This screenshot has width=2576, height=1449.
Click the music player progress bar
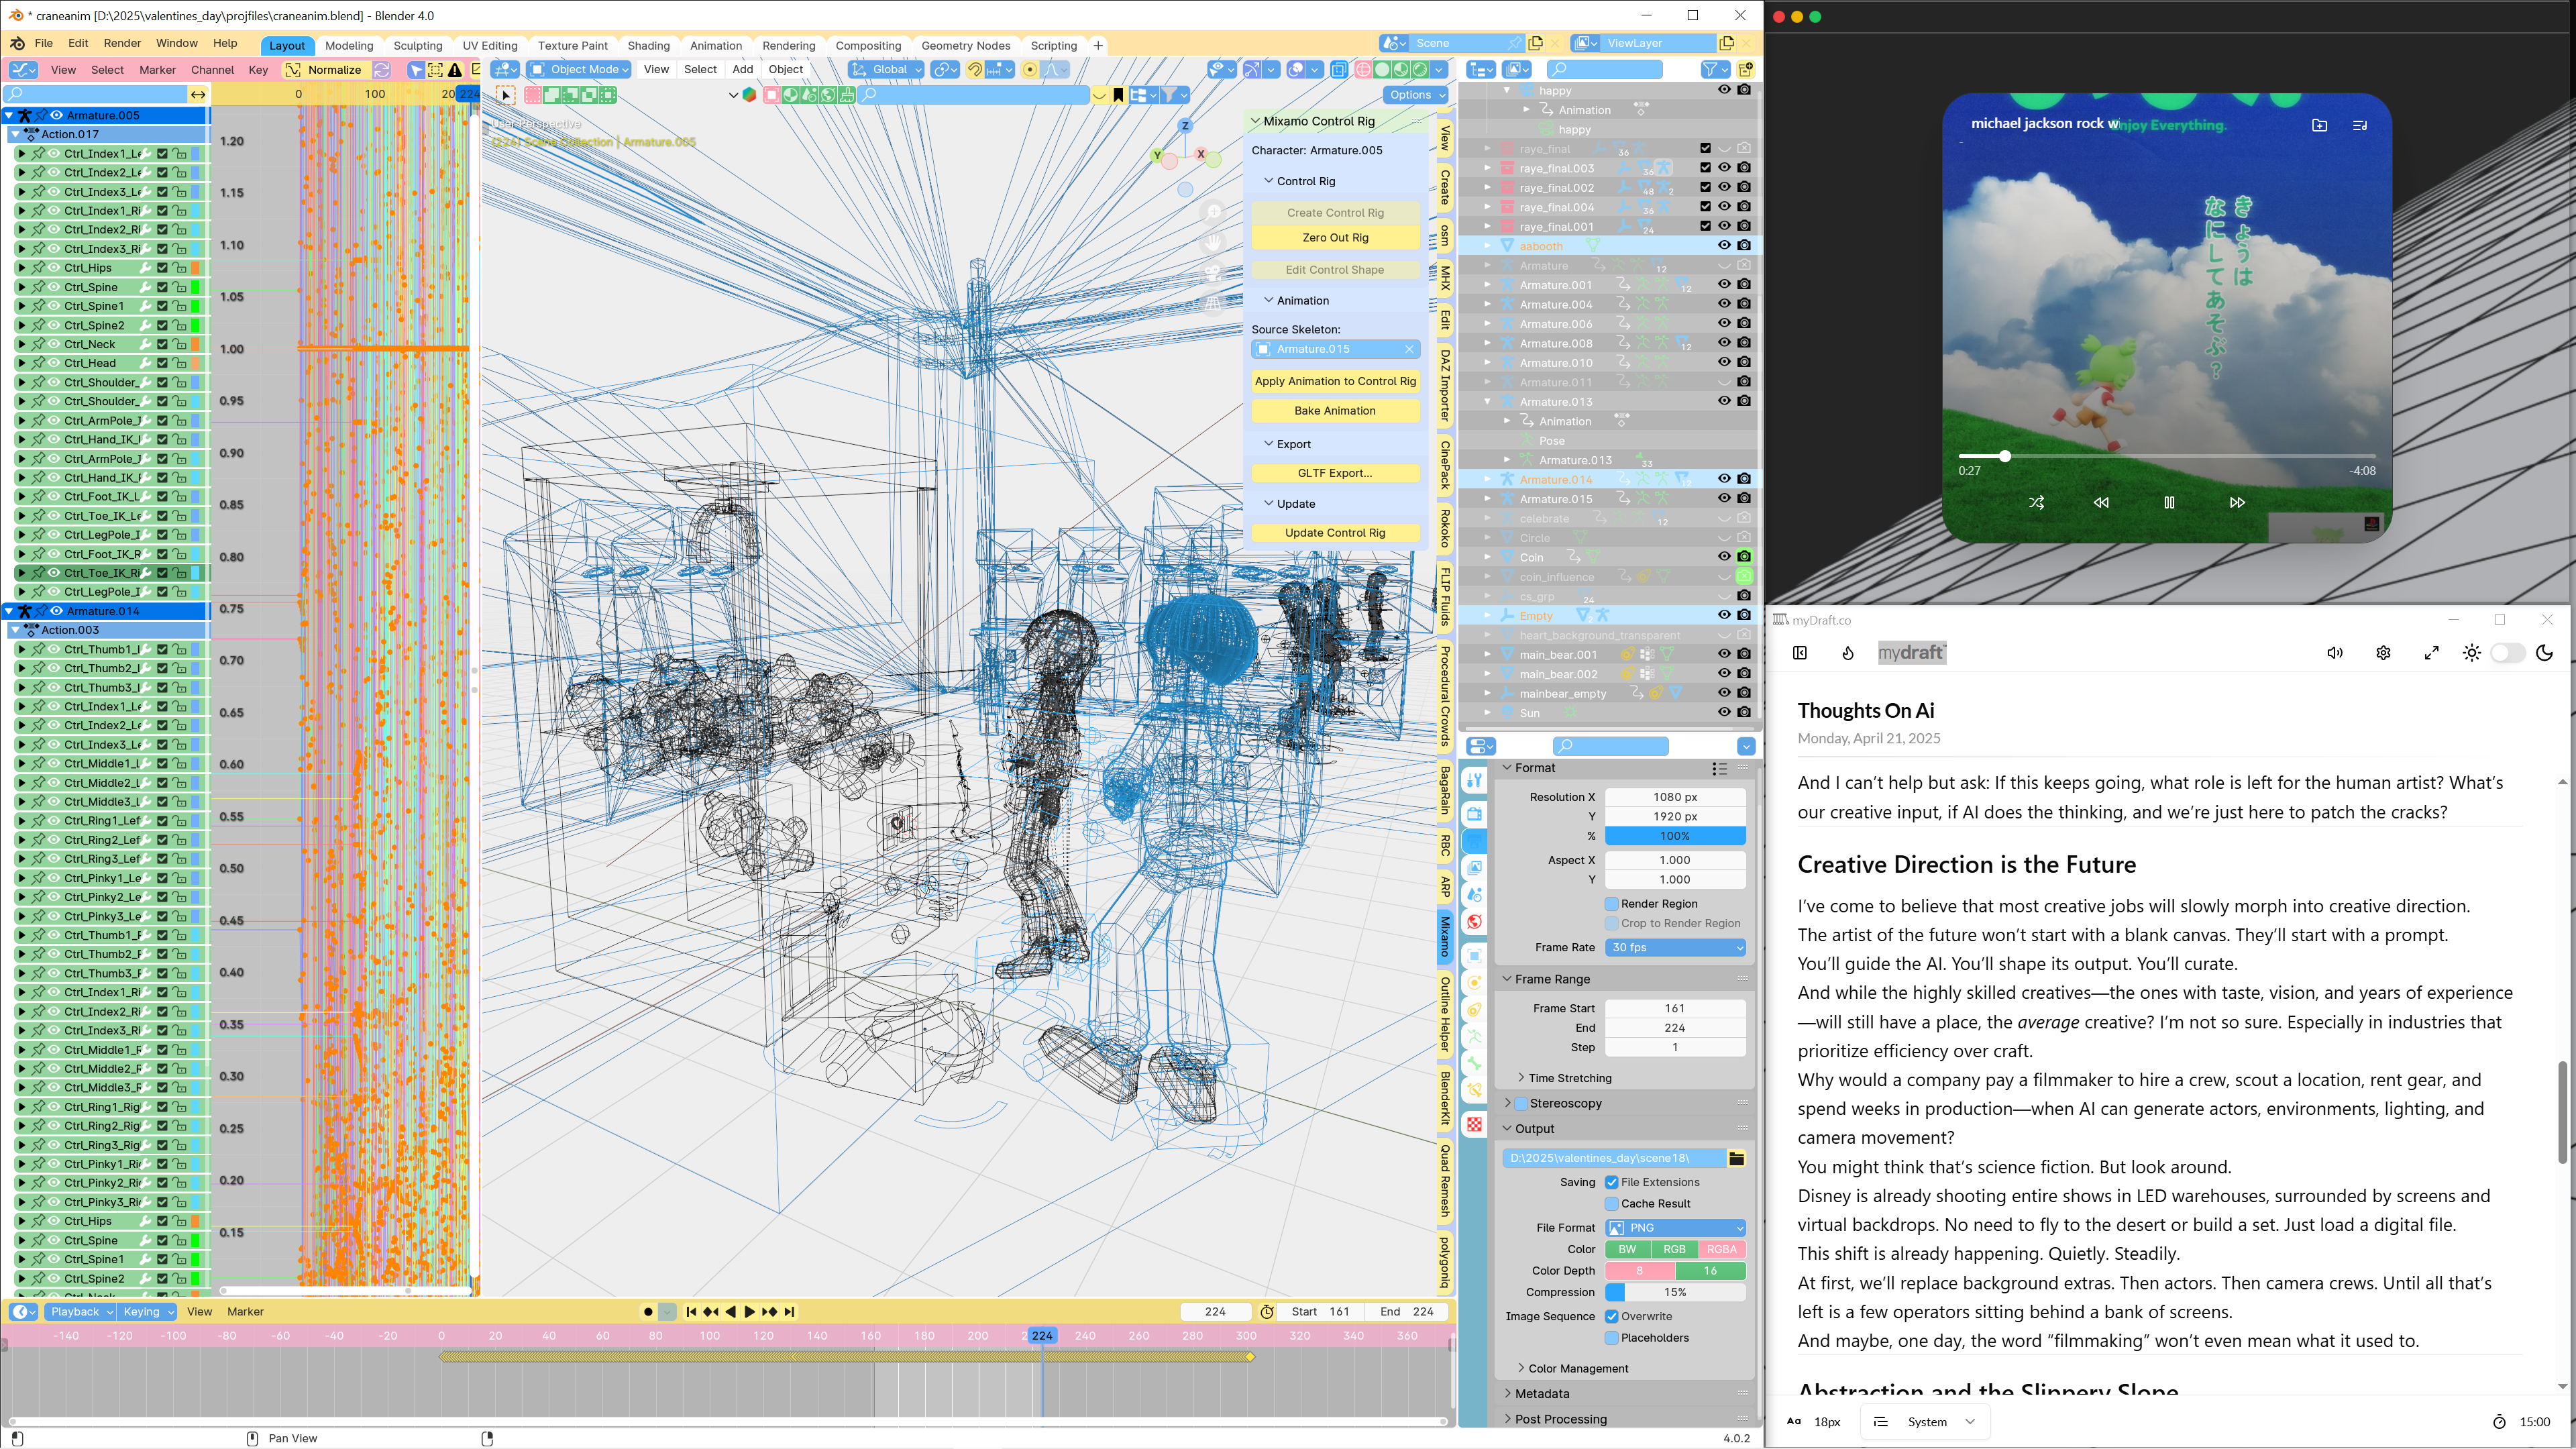pos(2166,456)
